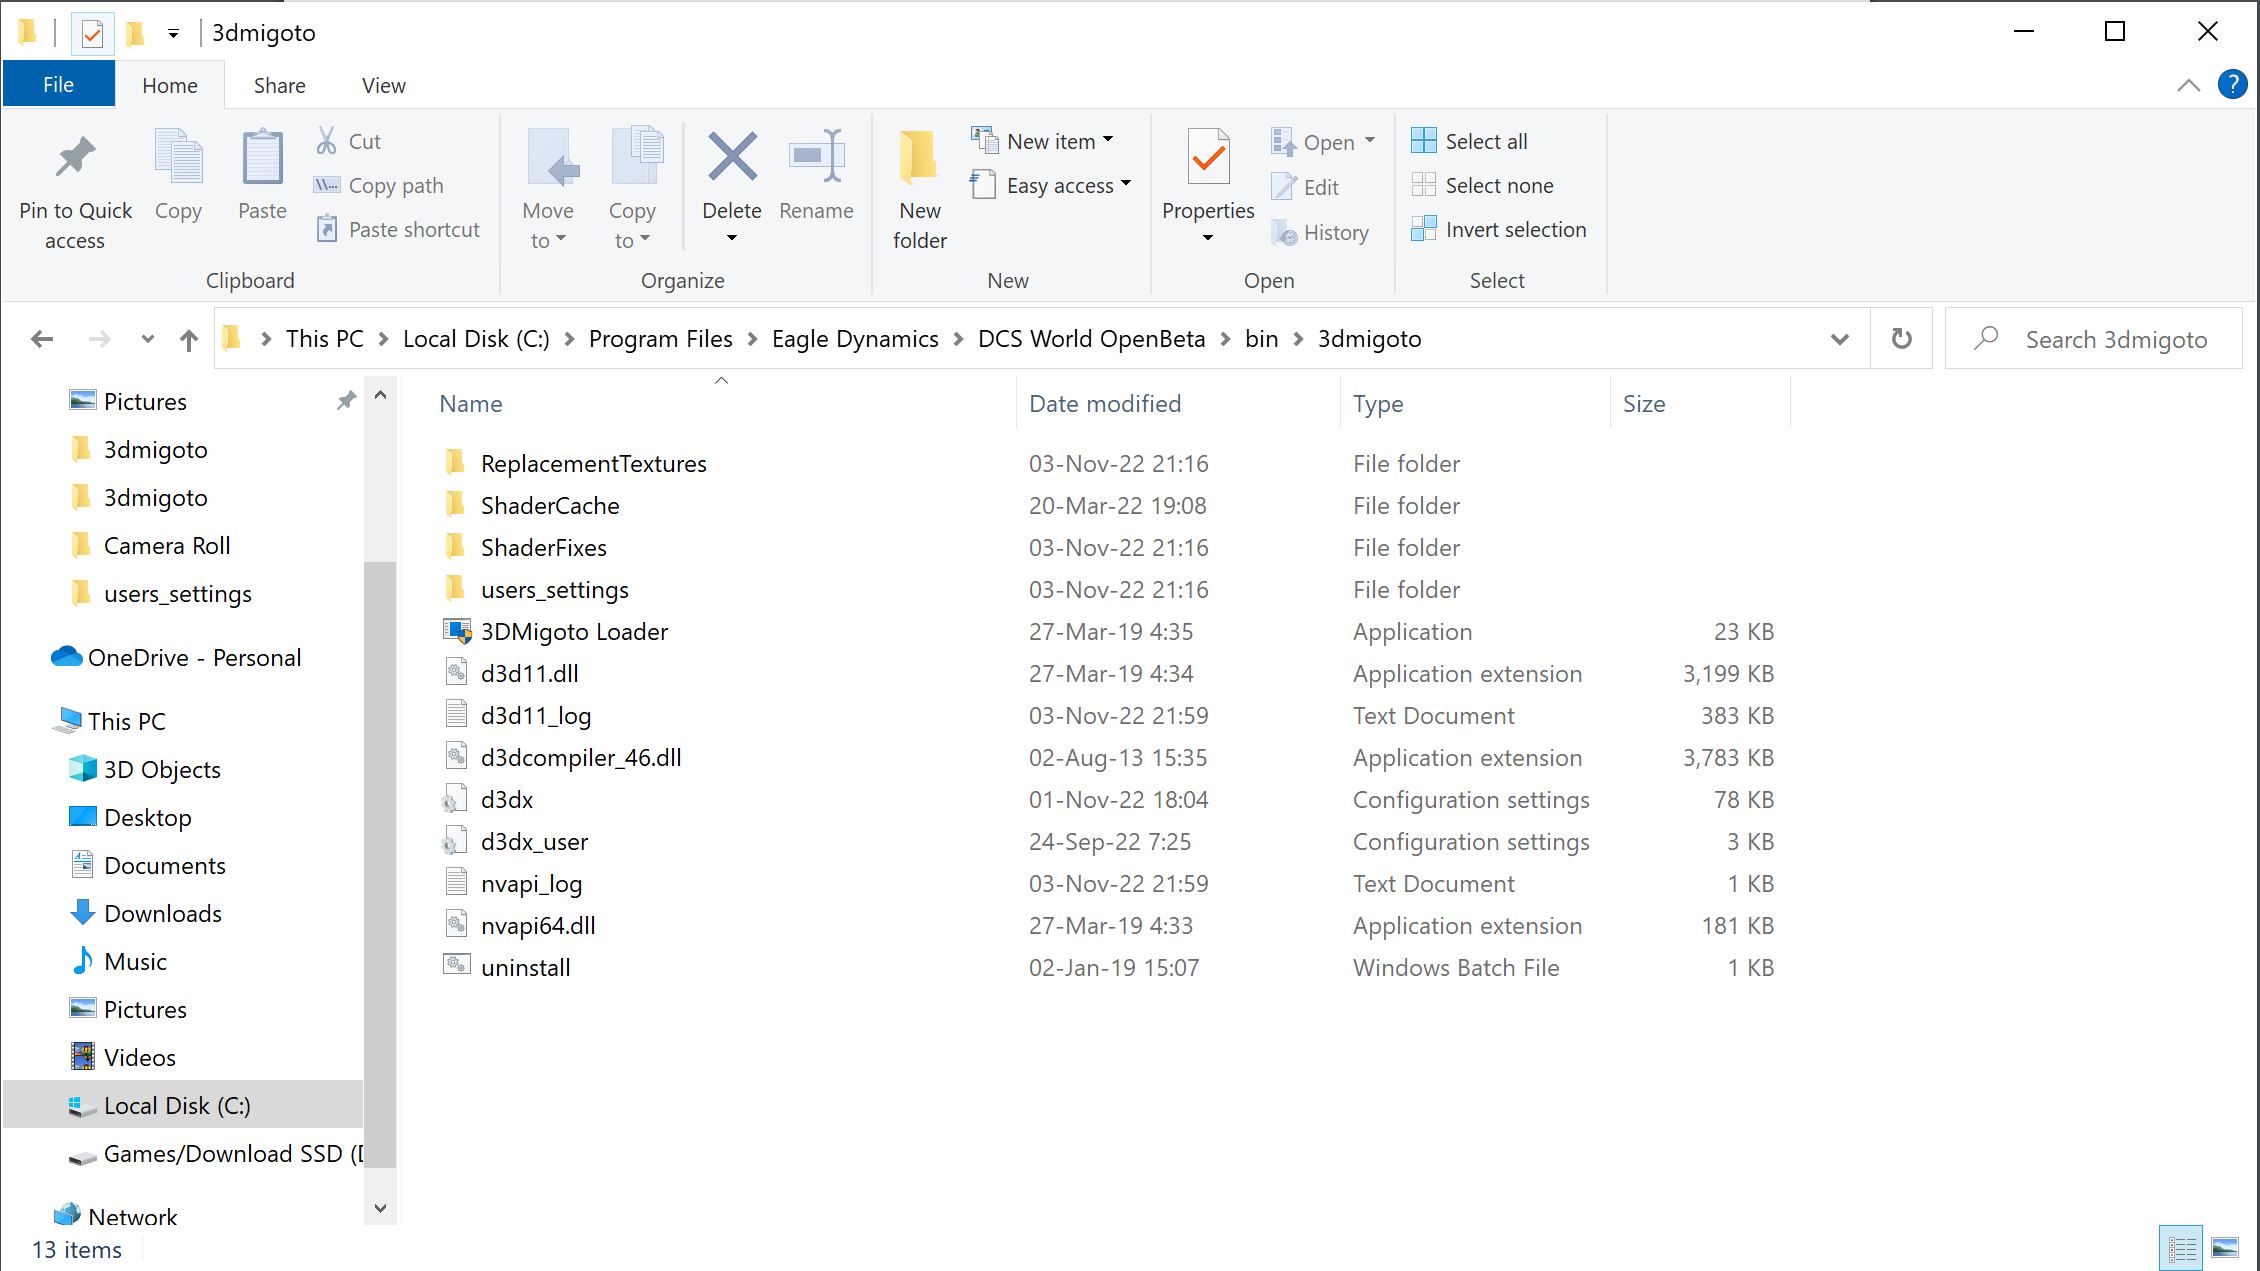
Task: Click the Copy ribbon icon
Action: pyautogui.click(x=178, y=158)
